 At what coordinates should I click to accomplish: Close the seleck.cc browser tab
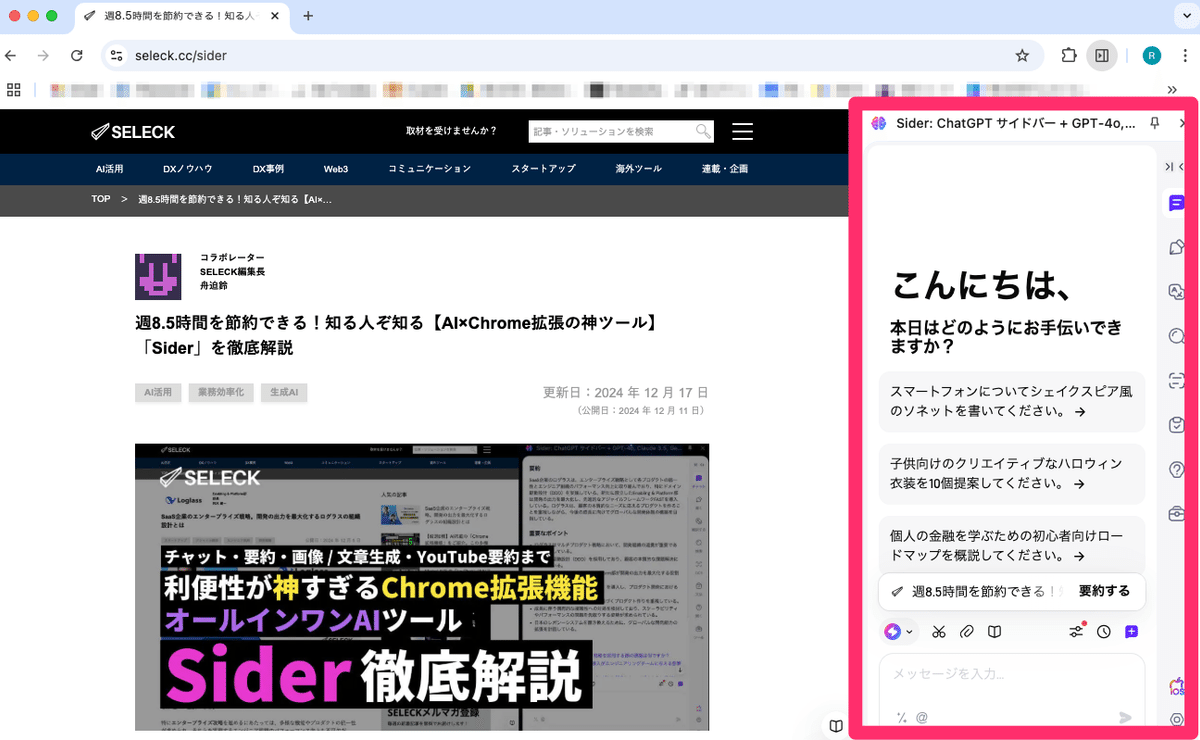276,16
